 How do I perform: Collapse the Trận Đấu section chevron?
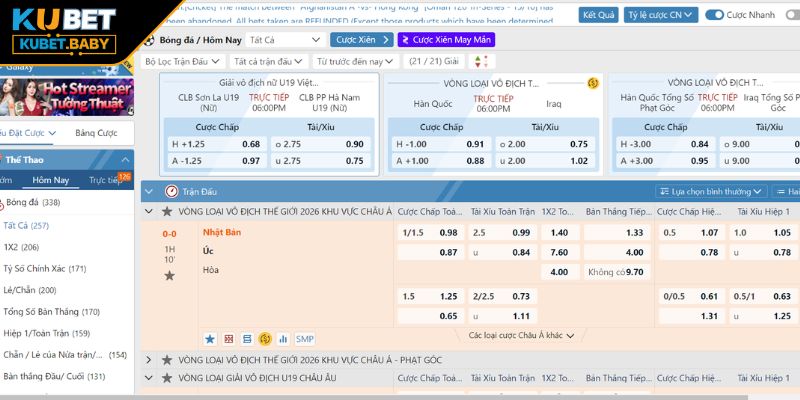click(148, 192)
